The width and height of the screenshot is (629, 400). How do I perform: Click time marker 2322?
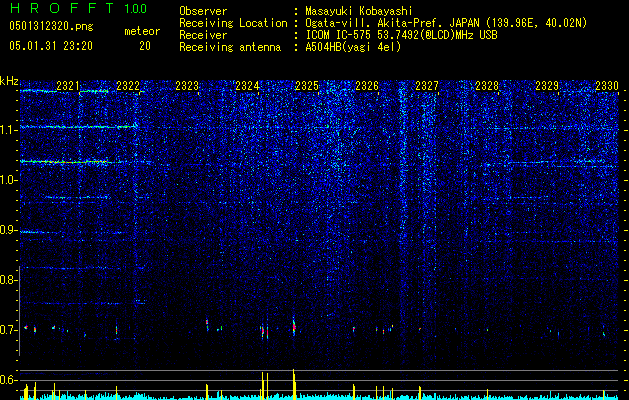coord(128,86)
